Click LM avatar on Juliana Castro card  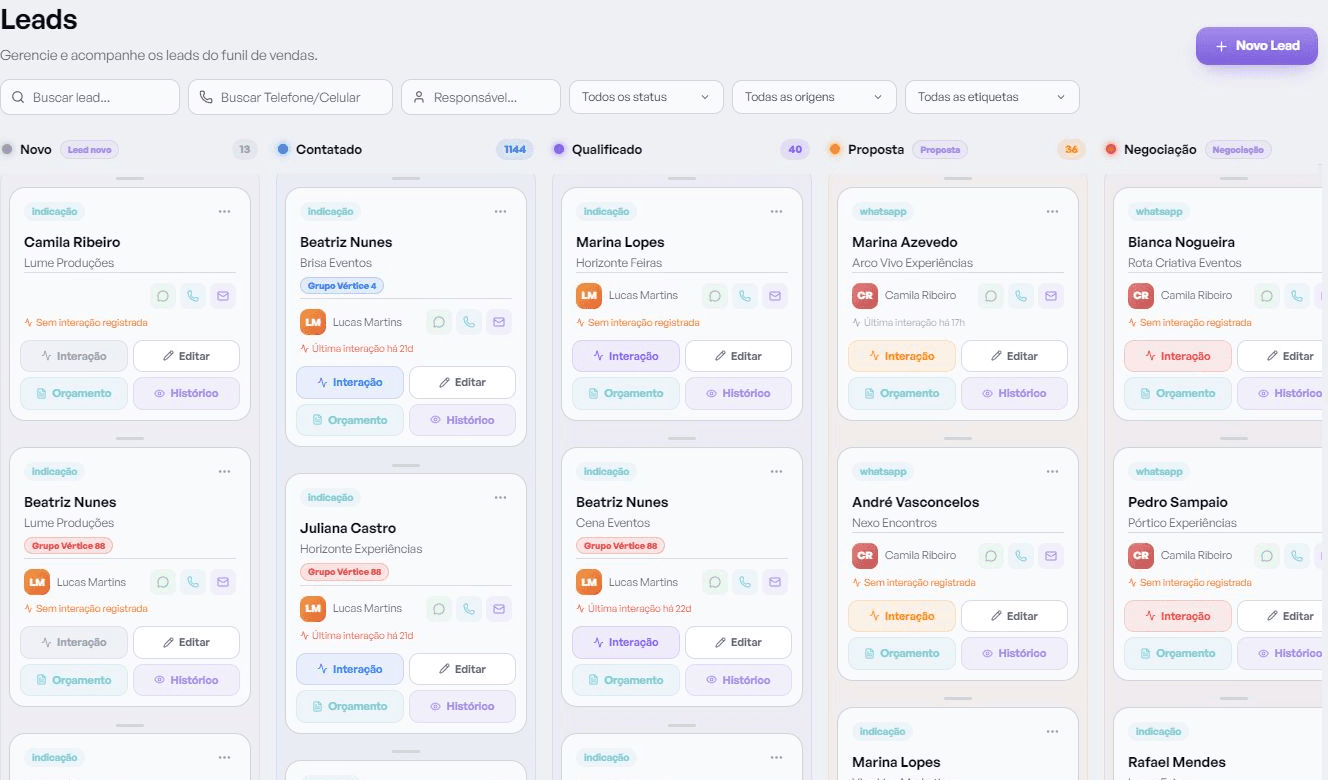(x=313, y=608)
